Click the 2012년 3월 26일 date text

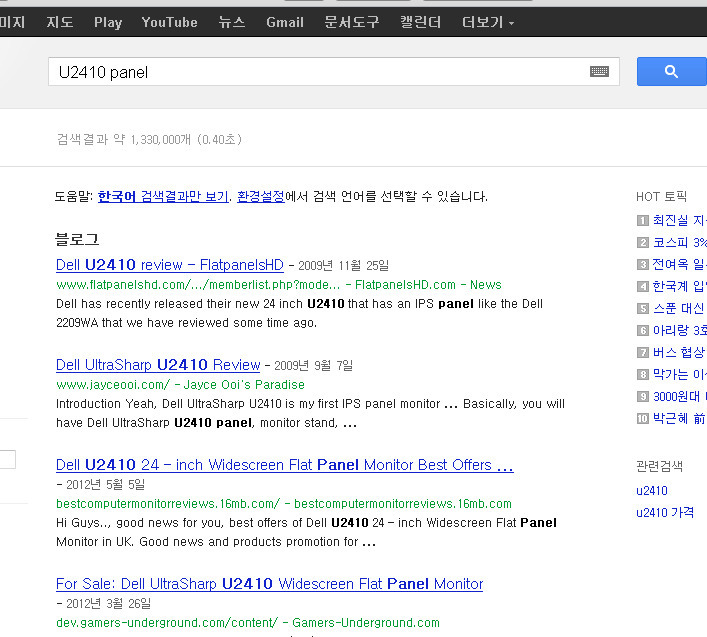tap(108, 604)
